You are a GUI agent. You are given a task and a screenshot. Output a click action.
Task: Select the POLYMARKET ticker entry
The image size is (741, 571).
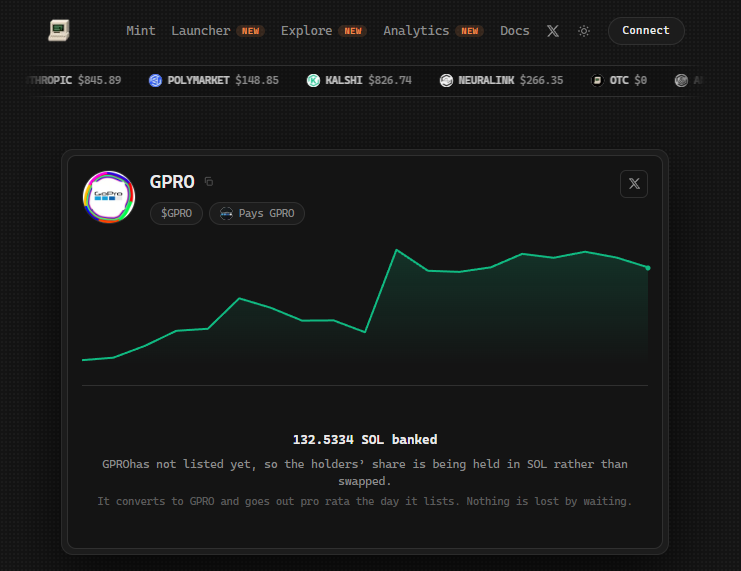pyautogui.click(x=214, y=80)
